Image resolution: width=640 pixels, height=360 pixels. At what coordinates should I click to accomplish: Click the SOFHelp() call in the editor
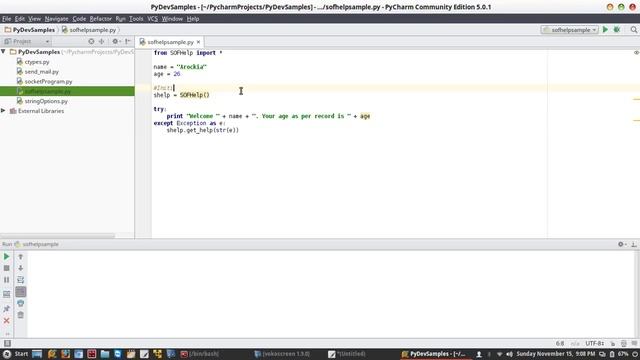195,95
